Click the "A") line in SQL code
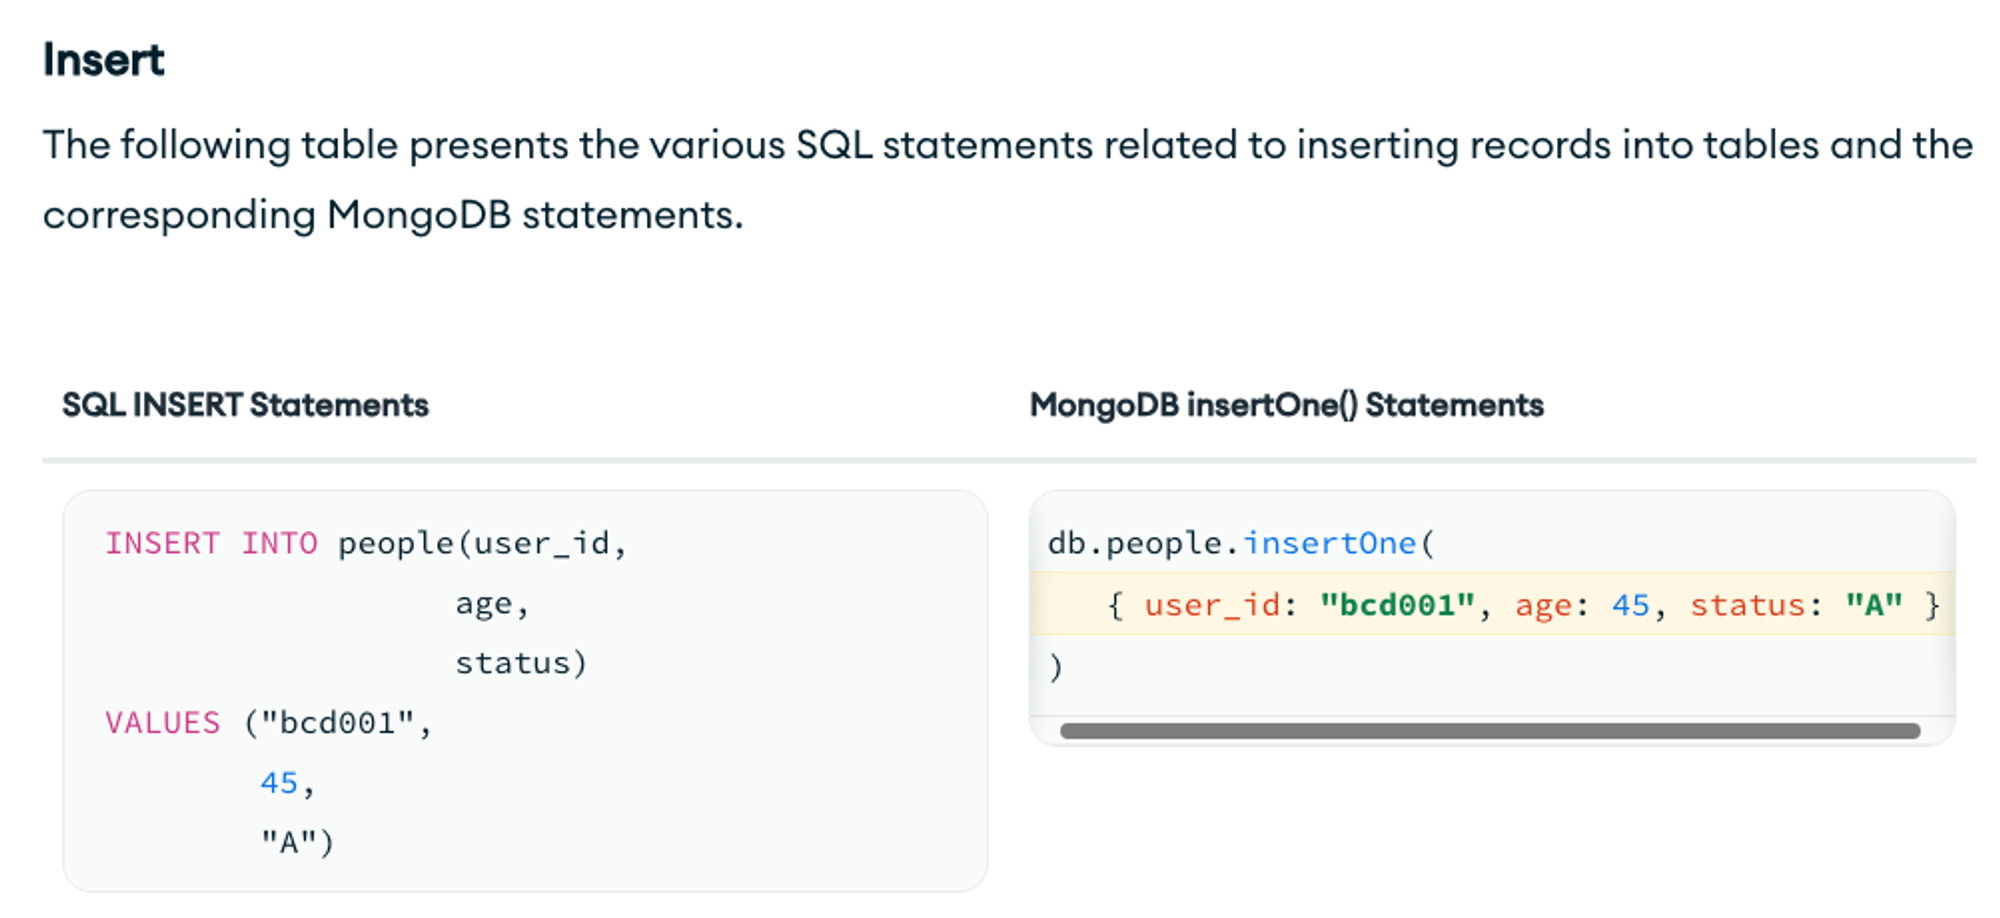 297,843
